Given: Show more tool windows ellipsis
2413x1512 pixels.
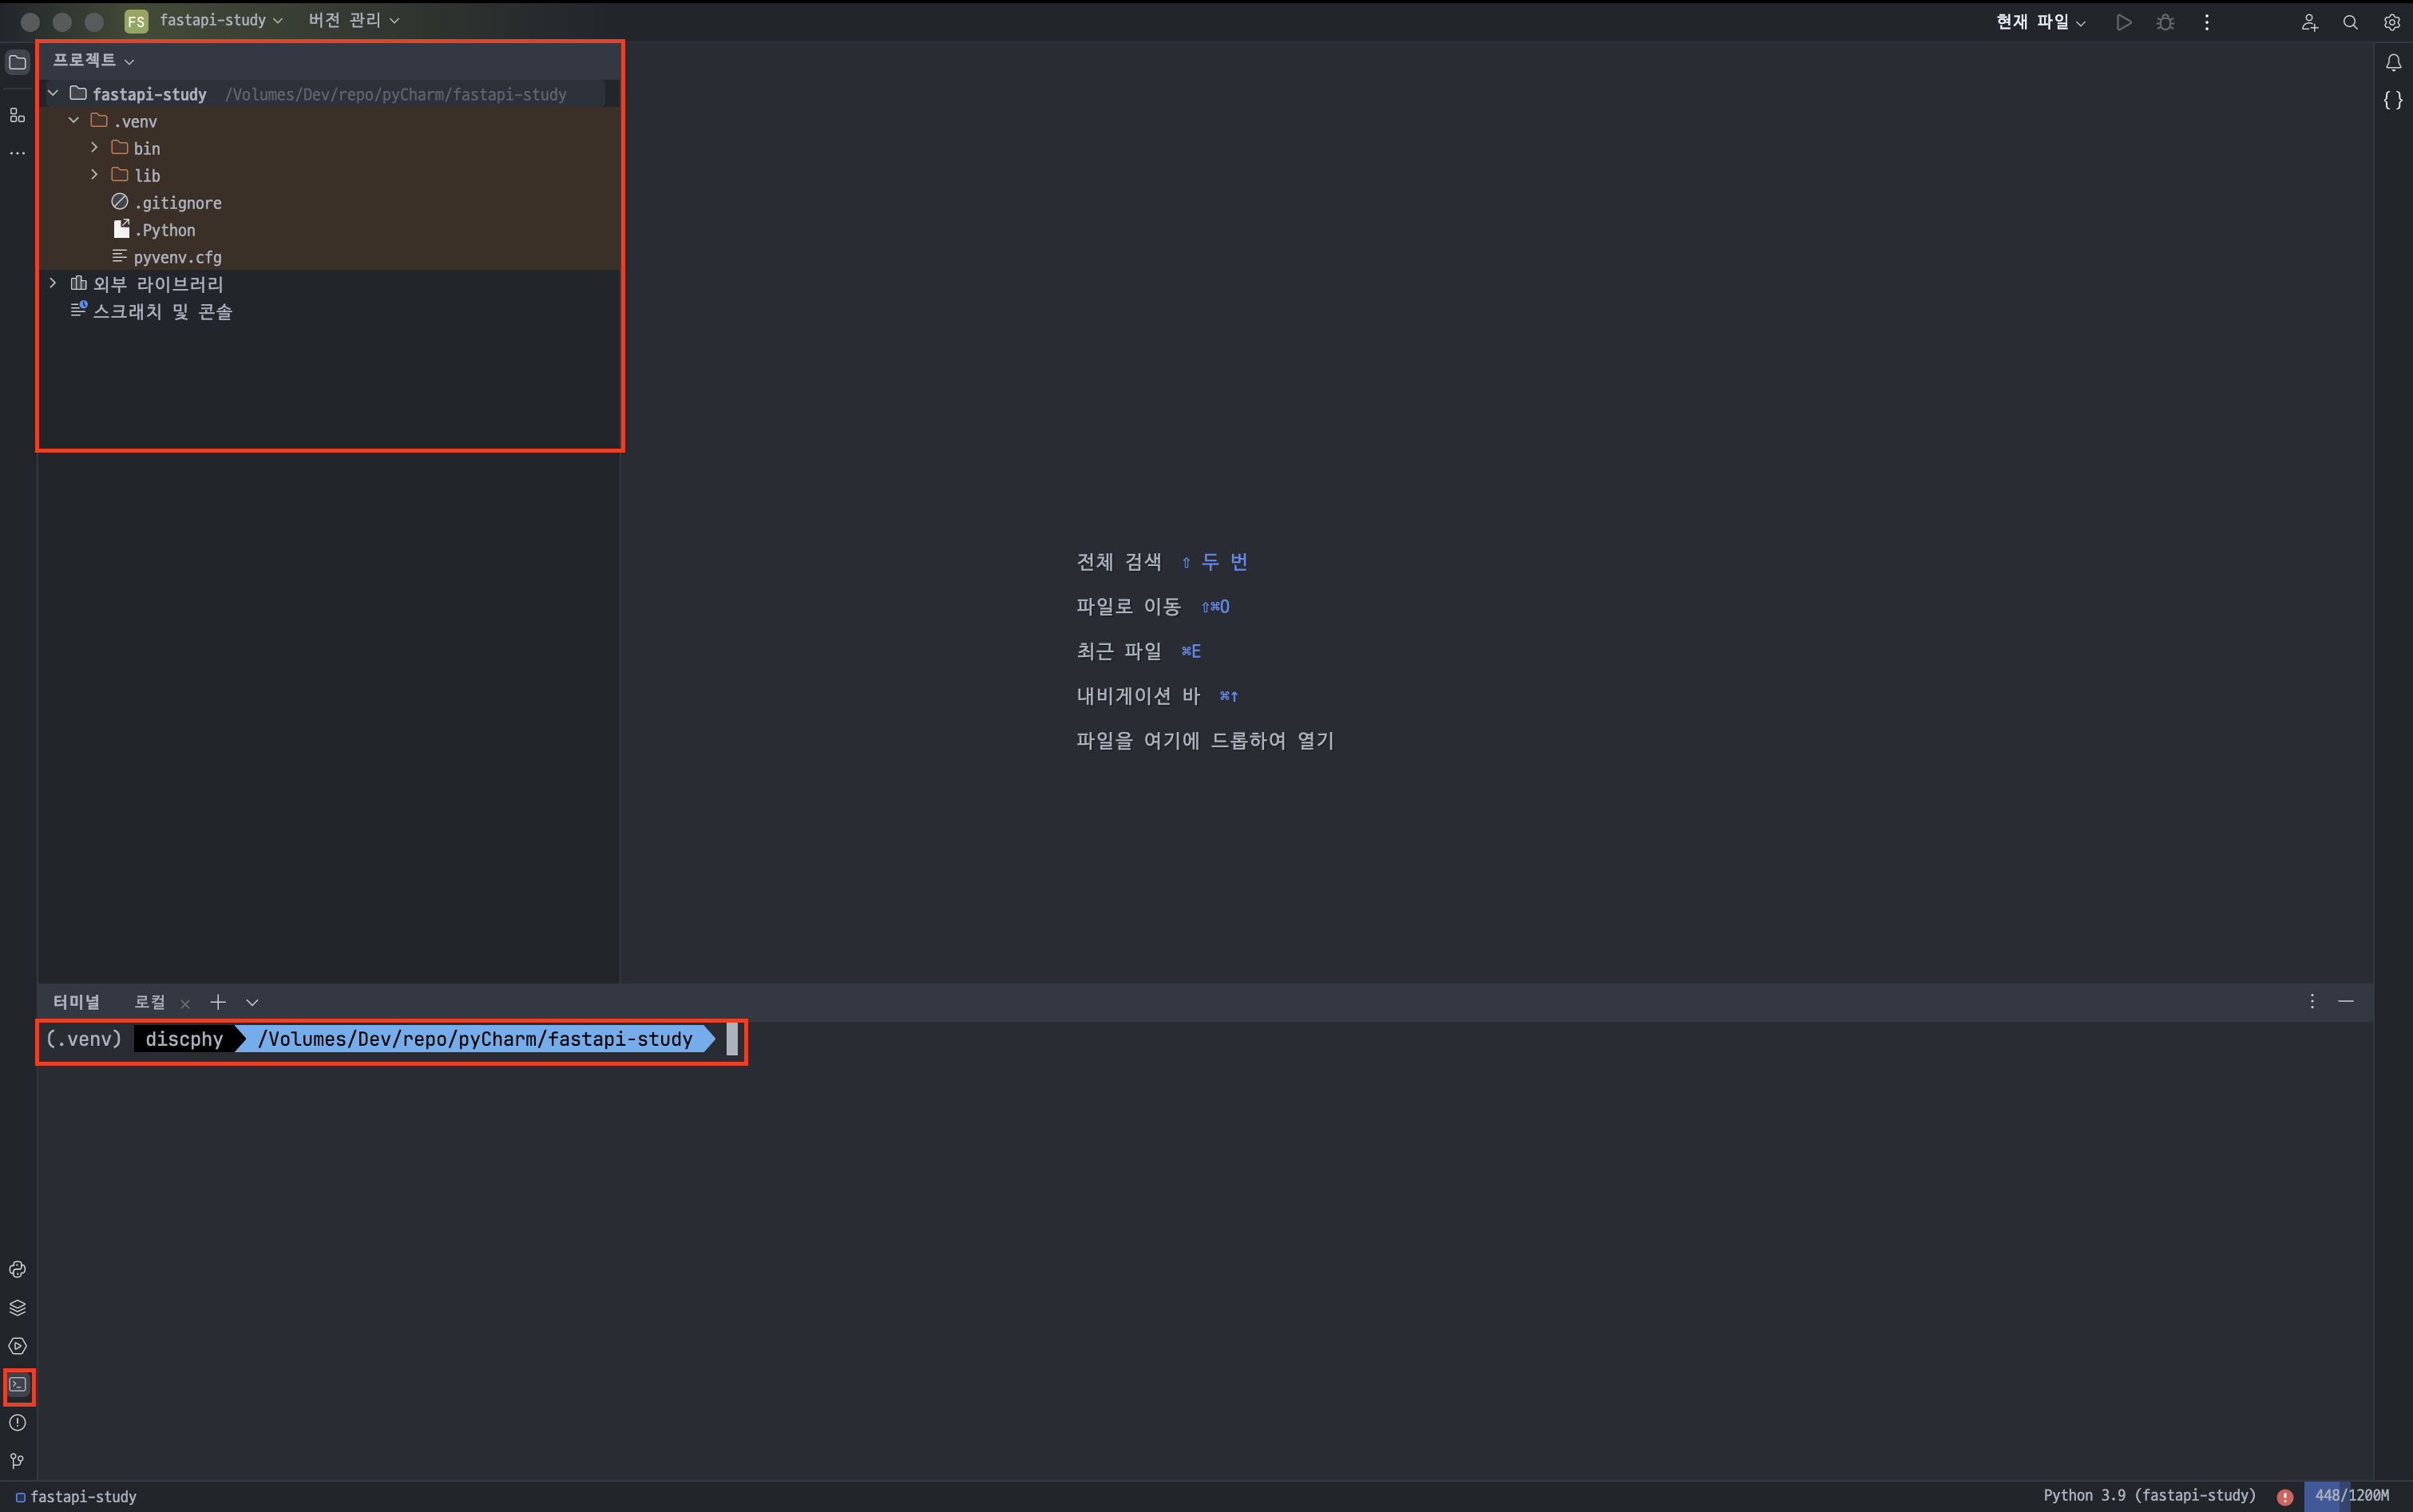Looking at the screenshot, I should pos(18,153).
